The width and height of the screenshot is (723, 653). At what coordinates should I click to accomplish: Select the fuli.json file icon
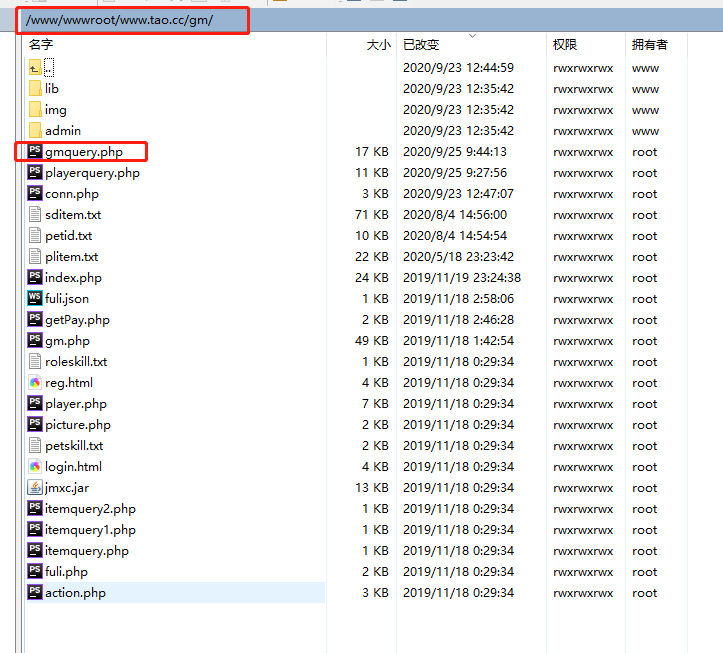click(35, 299)
